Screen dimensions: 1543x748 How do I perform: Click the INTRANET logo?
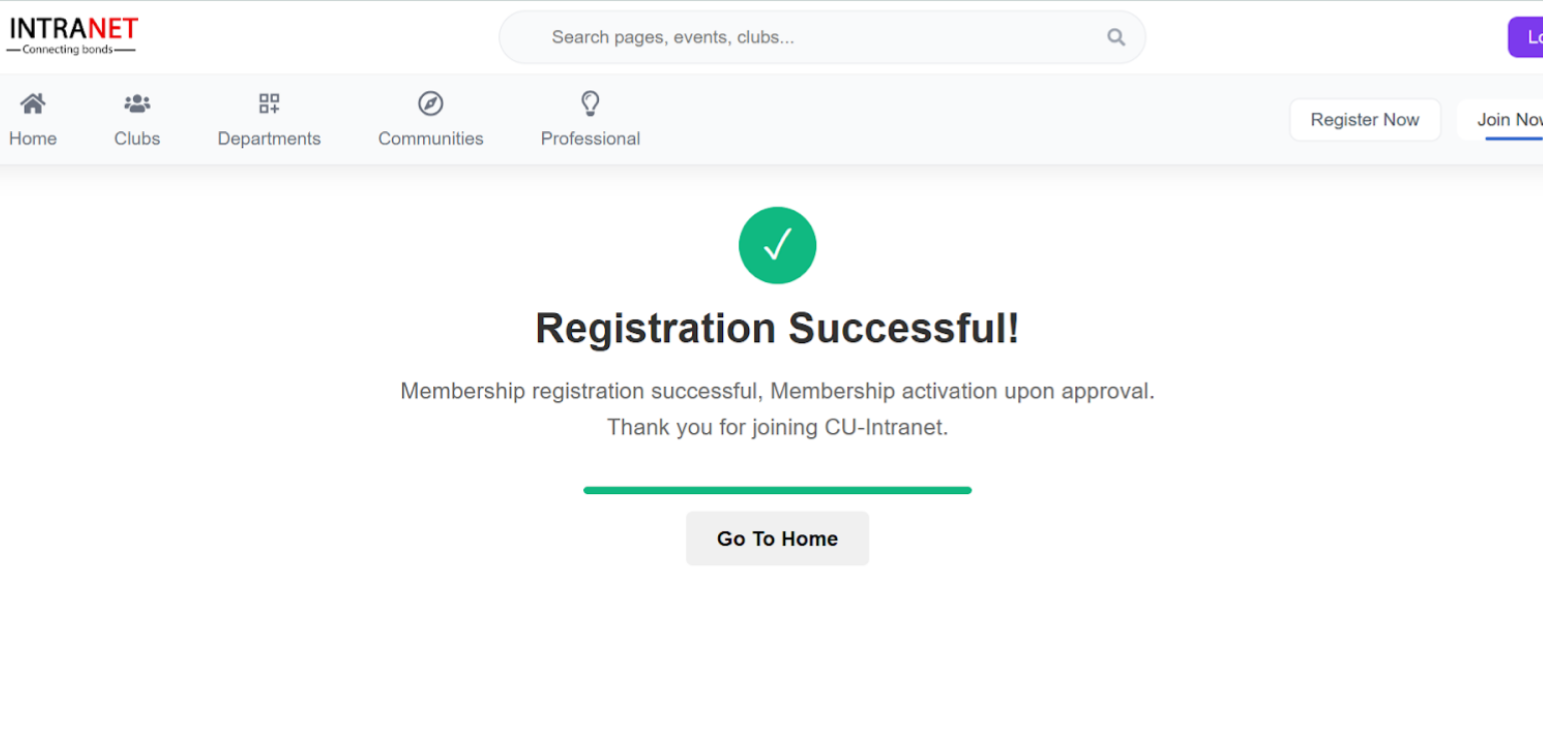pos(71,29)
